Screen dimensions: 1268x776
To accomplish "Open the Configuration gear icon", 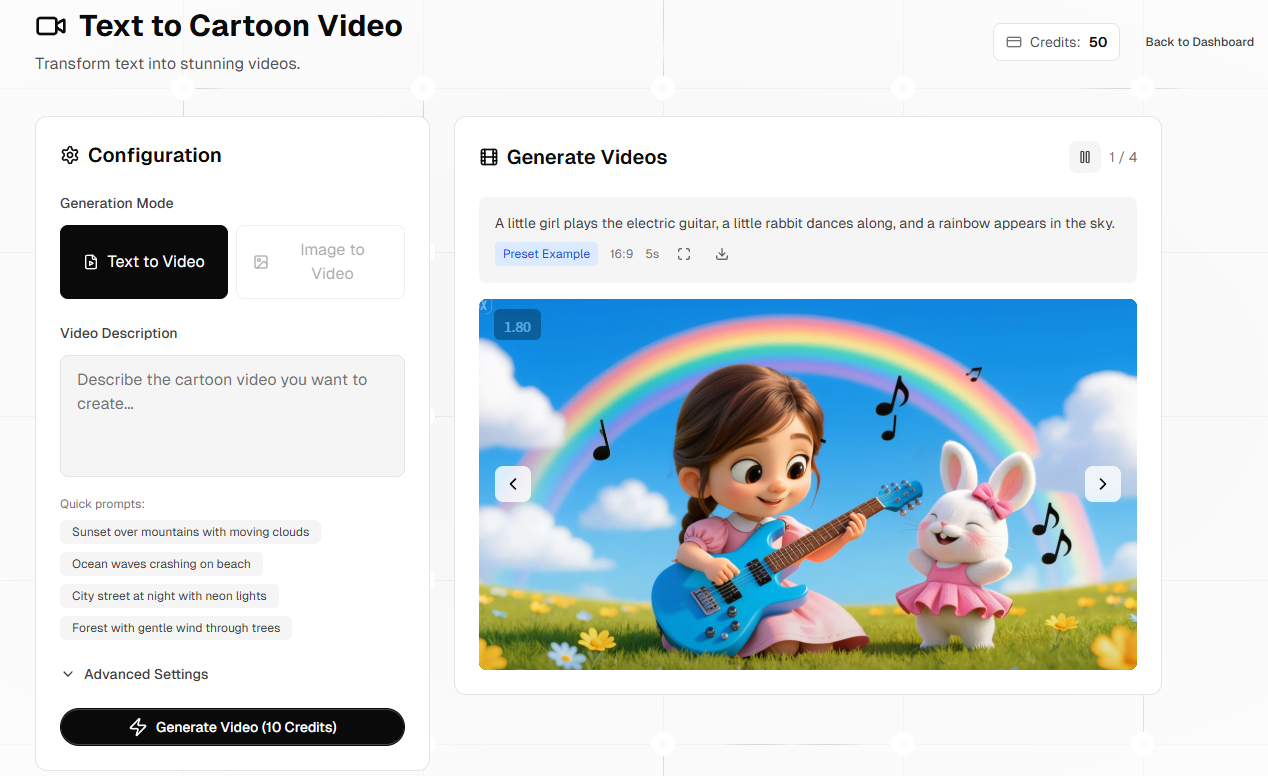I will [69, 155].
